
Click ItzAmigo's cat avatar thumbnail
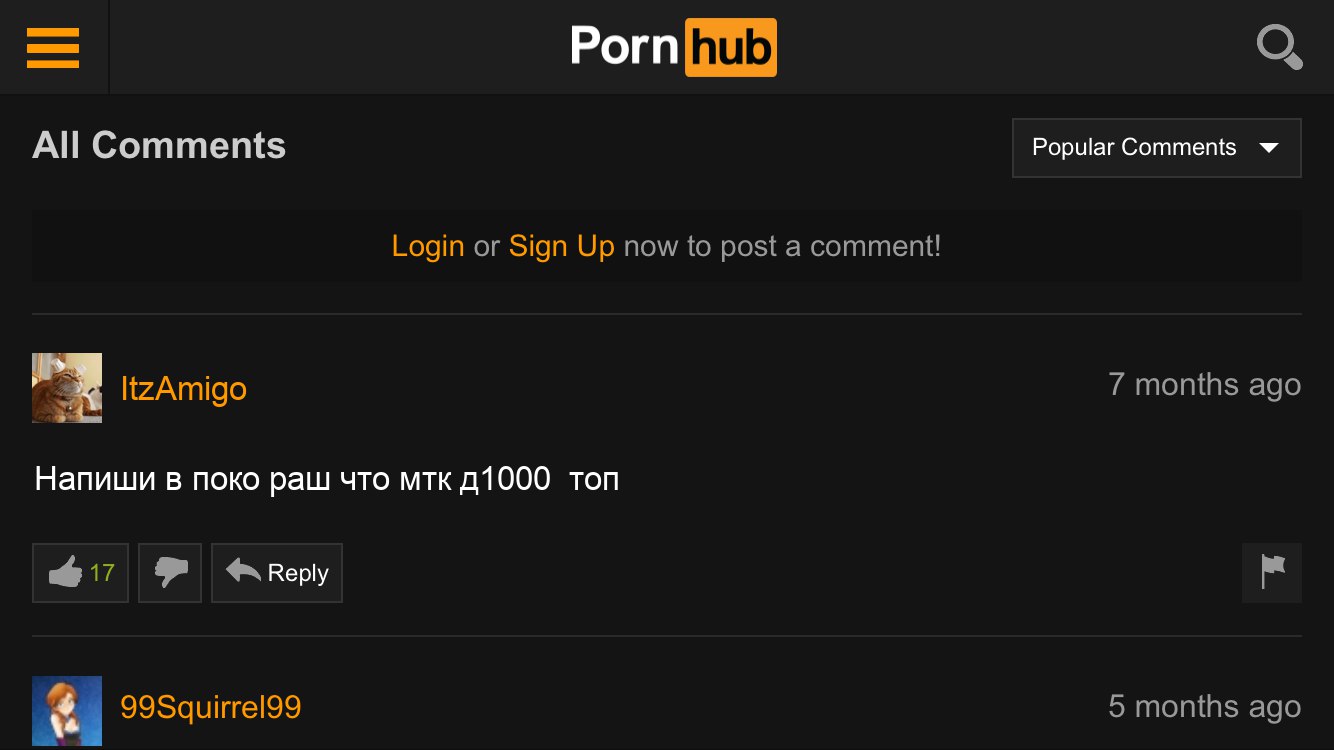67,388
